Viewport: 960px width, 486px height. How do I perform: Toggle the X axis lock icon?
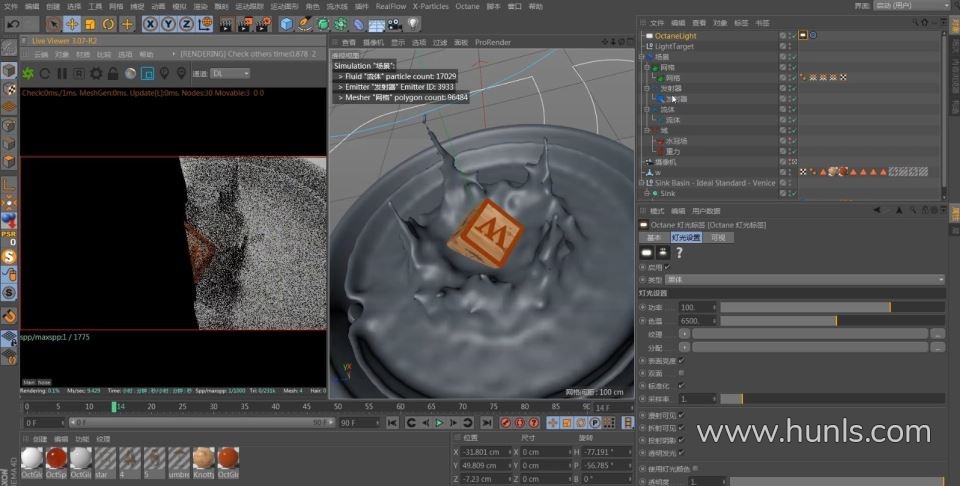(x=150, y=23)
